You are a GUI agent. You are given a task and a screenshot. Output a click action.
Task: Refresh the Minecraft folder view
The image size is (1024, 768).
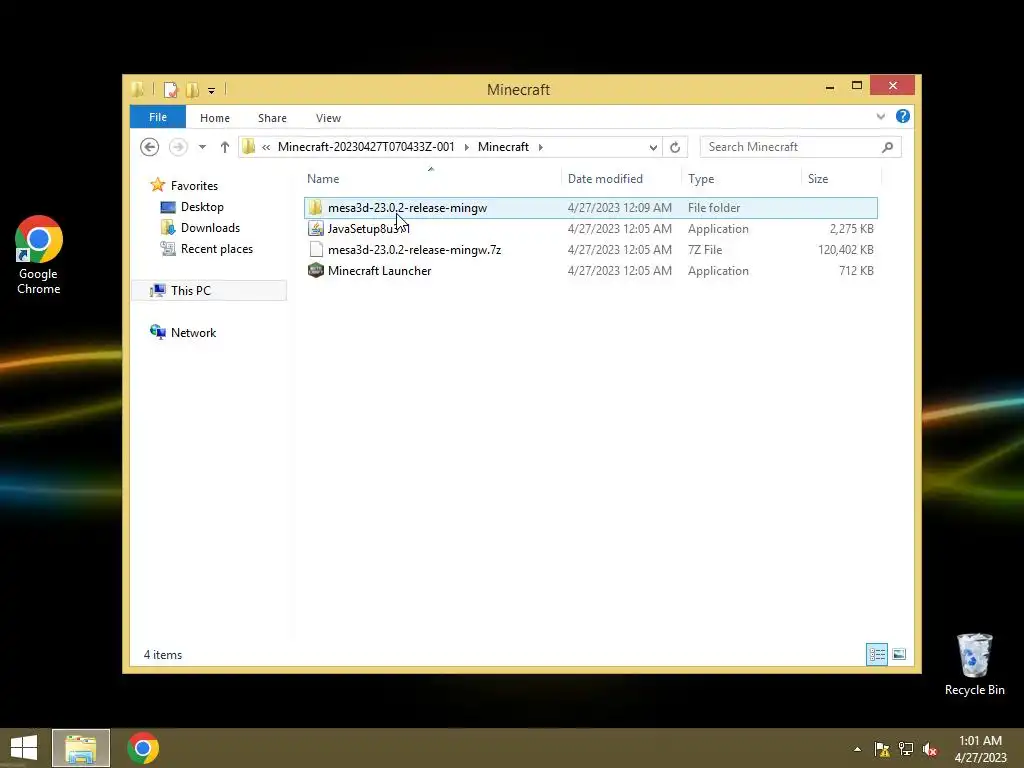pyautogui.click(x=675, y=147)
